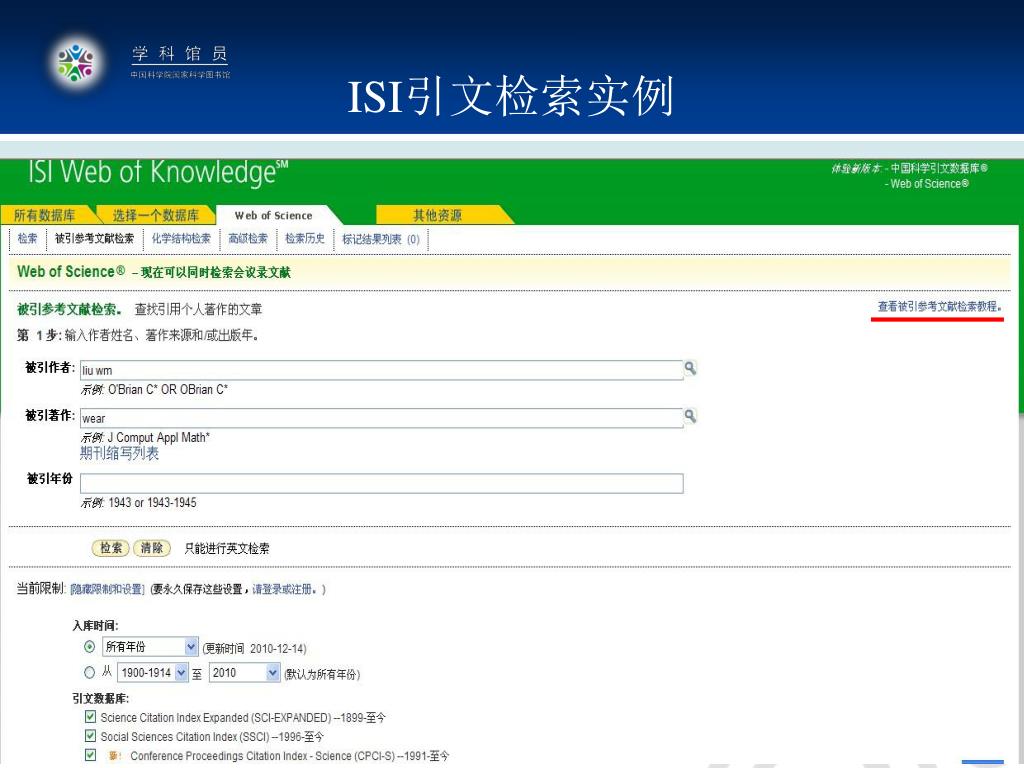Go to the 检索 sub-tab

click(x=27, y=238)
